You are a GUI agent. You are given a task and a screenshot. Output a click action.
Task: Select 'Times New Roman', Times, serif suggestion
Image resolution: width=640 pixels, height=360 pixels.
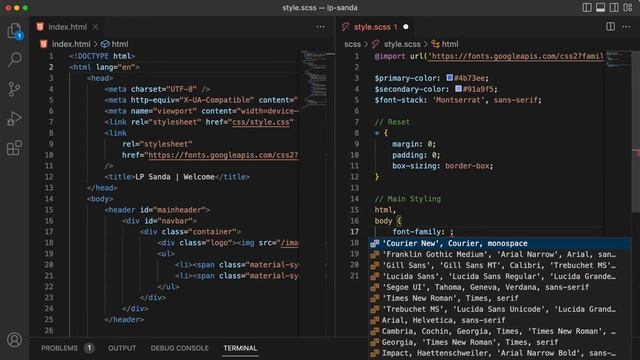coord(500,298)
